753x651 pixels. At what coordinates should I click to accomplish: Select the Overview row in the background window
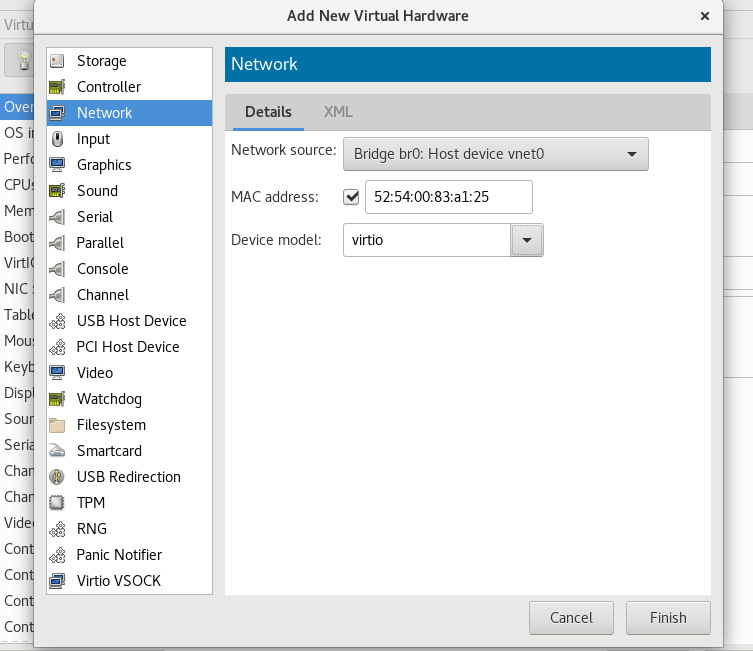17,107
